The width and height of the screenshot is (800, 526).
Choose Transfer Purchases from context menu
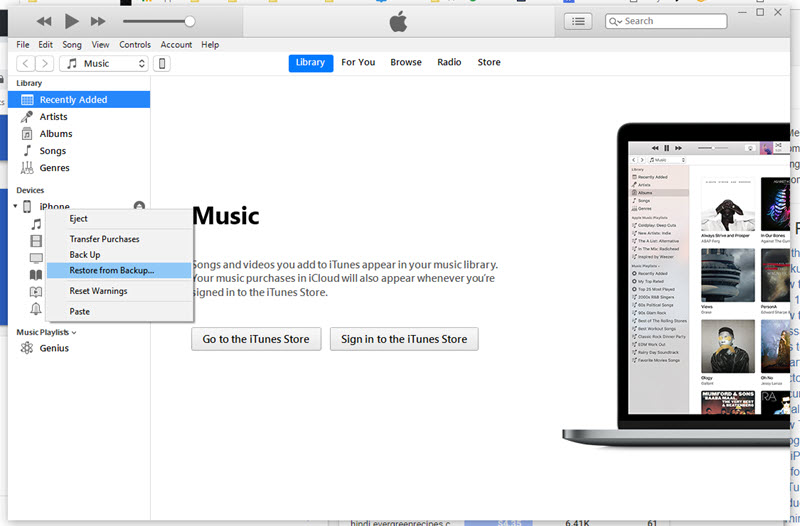click(x=119, y=239)
